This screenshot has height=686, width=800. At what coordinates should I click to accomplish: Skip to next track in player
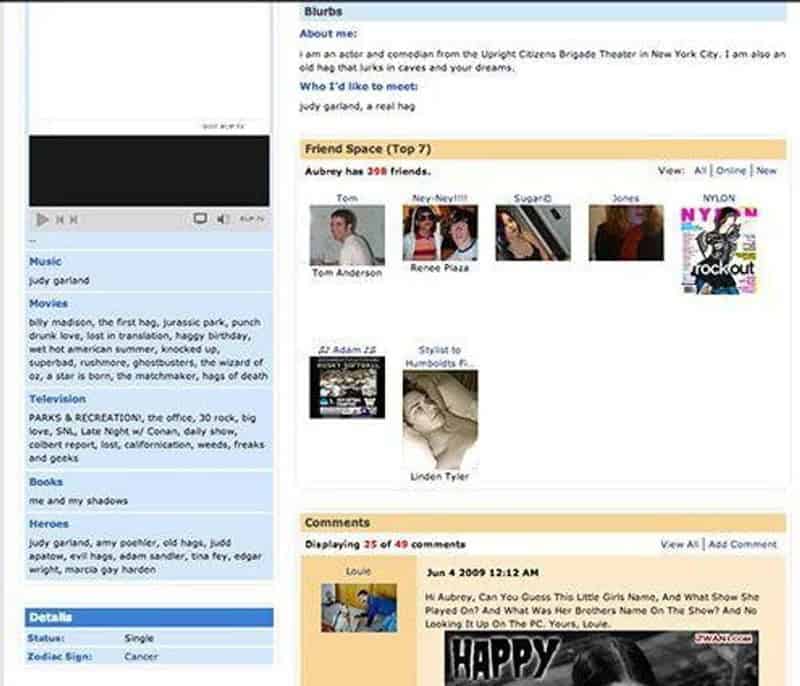(73, 220)
